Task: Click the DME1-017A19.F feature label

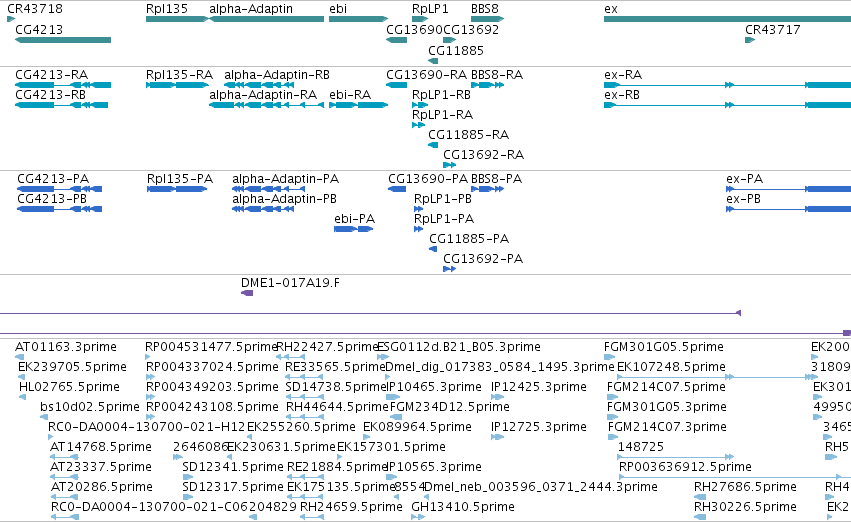Action: 290,283
